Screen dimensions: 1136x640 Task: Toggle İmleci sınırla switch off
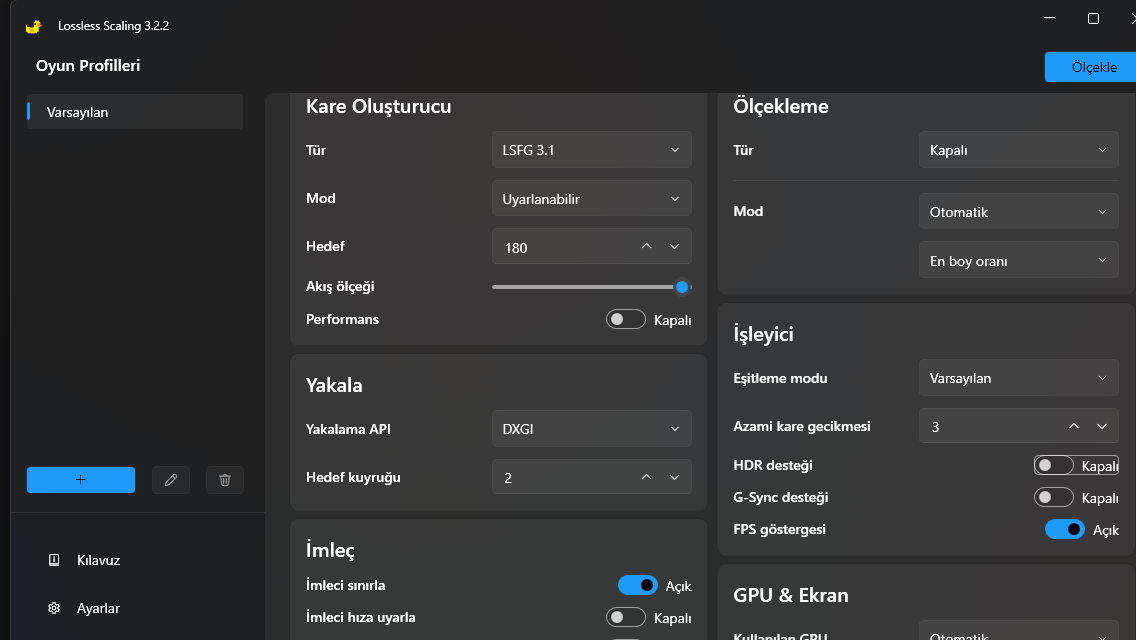(x=638, y=585)
